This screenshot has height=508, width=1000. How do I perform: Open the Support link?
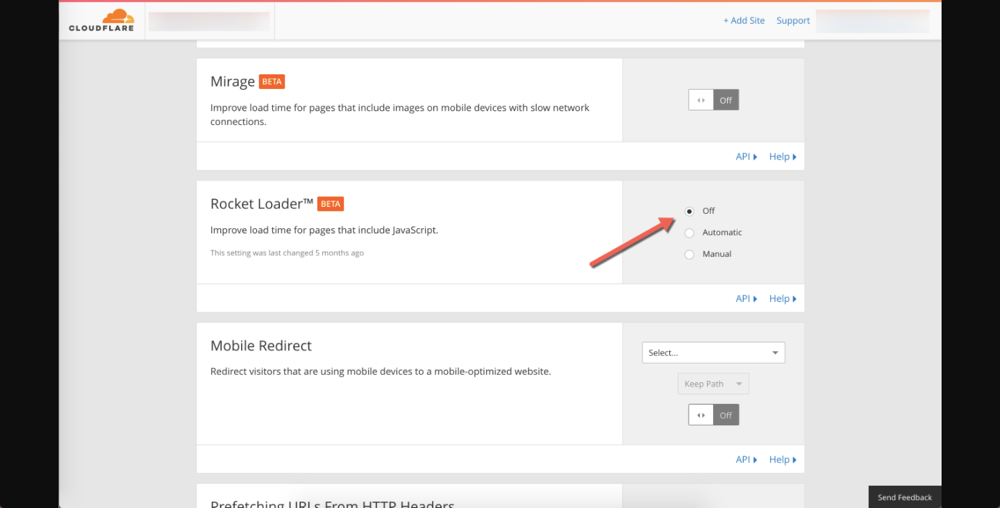pos(793,20)
